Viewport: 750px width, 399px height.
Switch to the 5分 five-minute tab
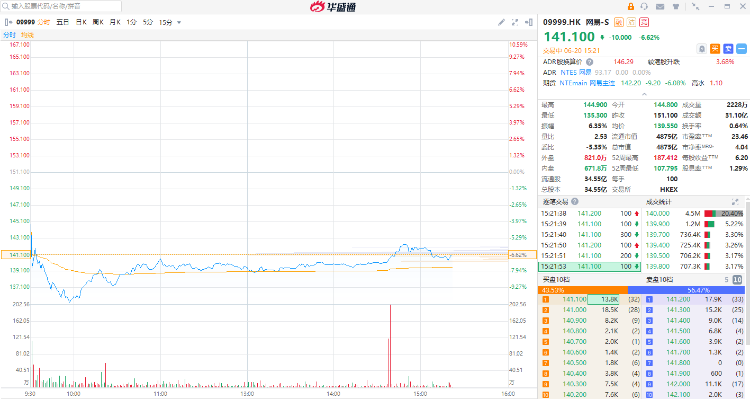pos(148,22)
